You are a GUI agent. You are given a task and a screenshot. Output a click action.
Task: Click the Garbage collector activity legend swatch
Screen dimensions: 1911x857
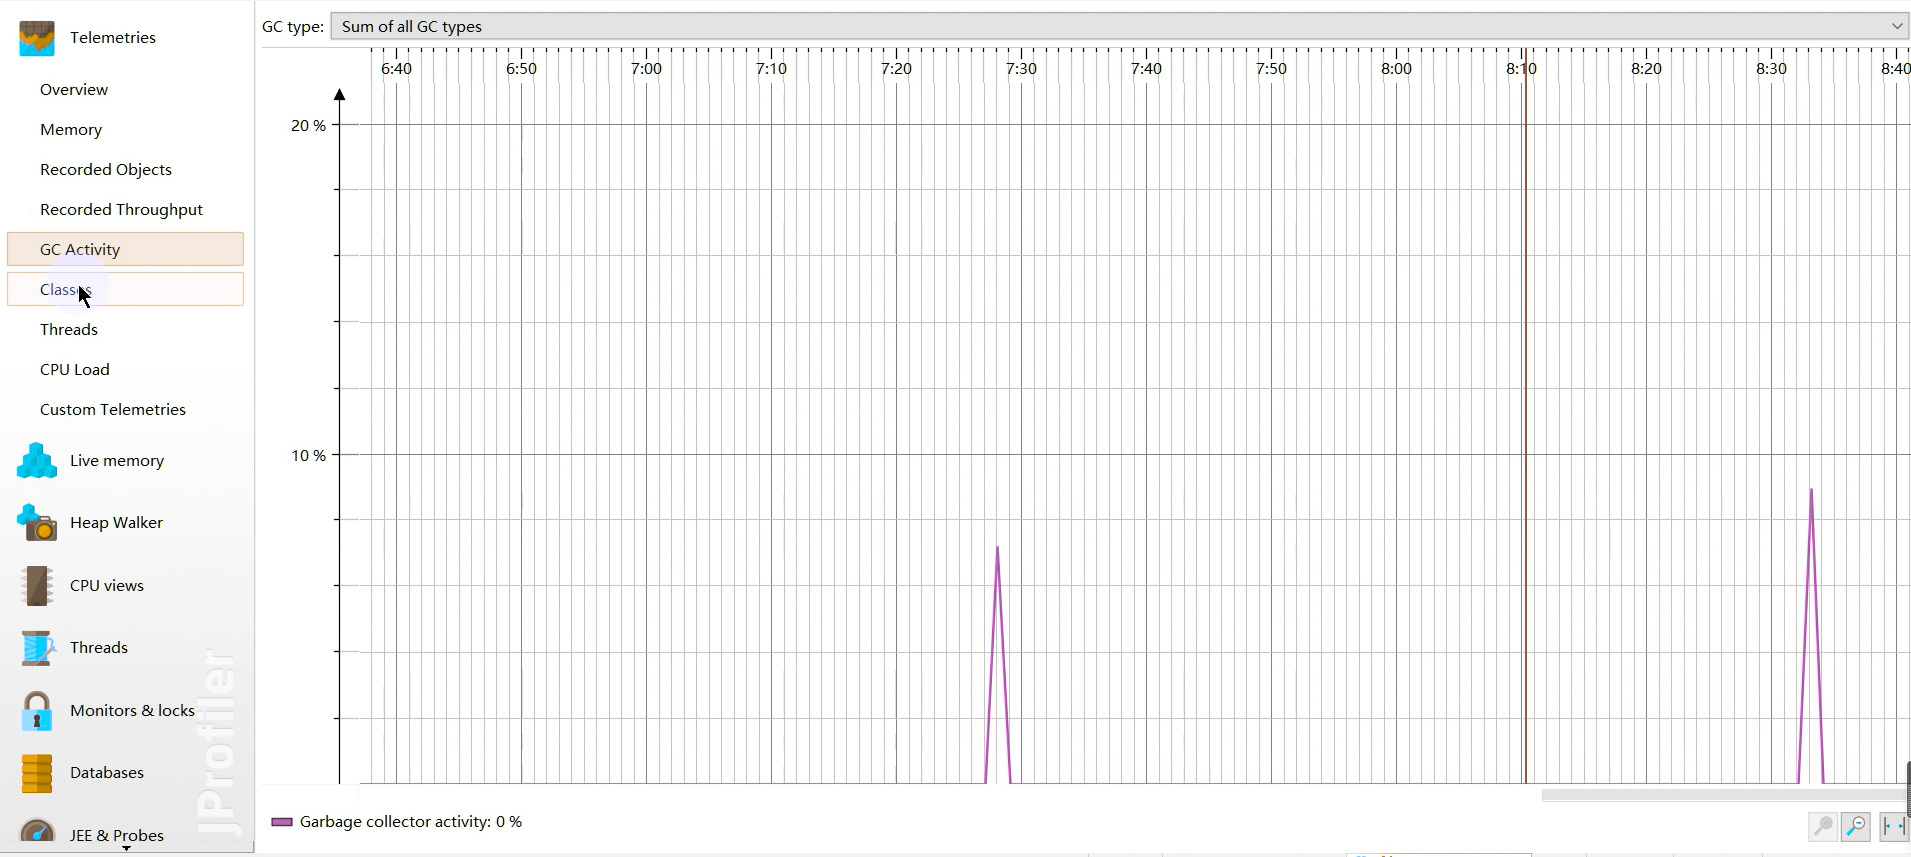point(282,822)
